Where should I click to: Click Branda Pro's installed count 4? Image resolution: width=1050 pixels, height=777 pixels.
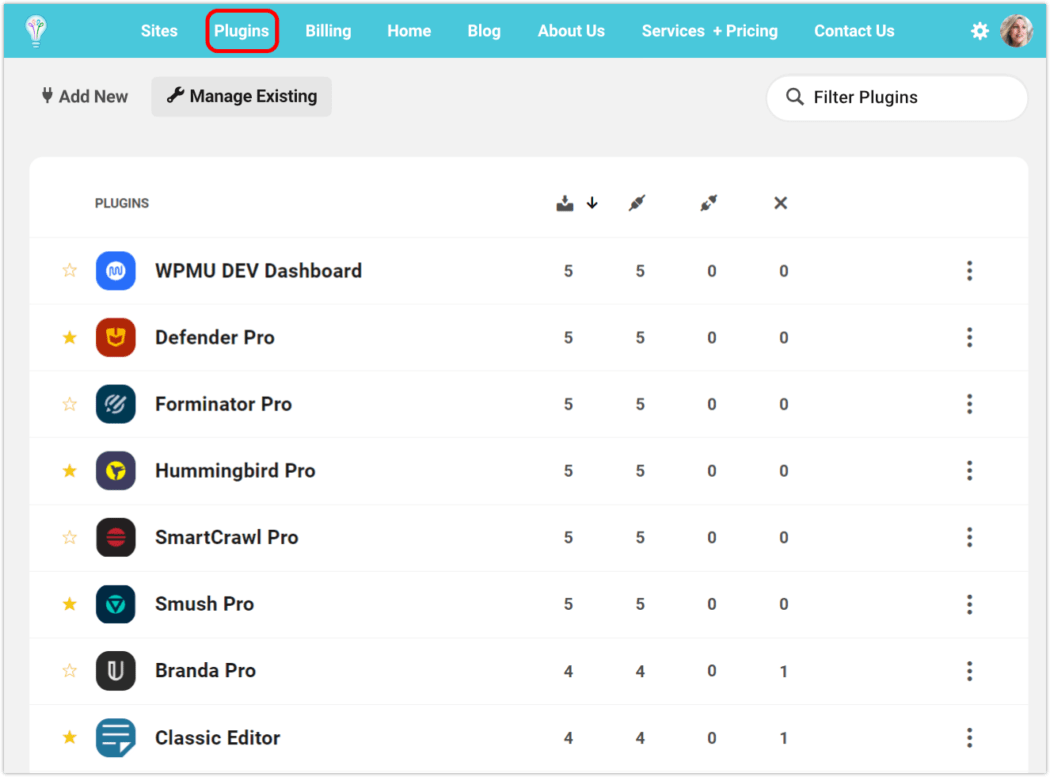click(569, 671)
